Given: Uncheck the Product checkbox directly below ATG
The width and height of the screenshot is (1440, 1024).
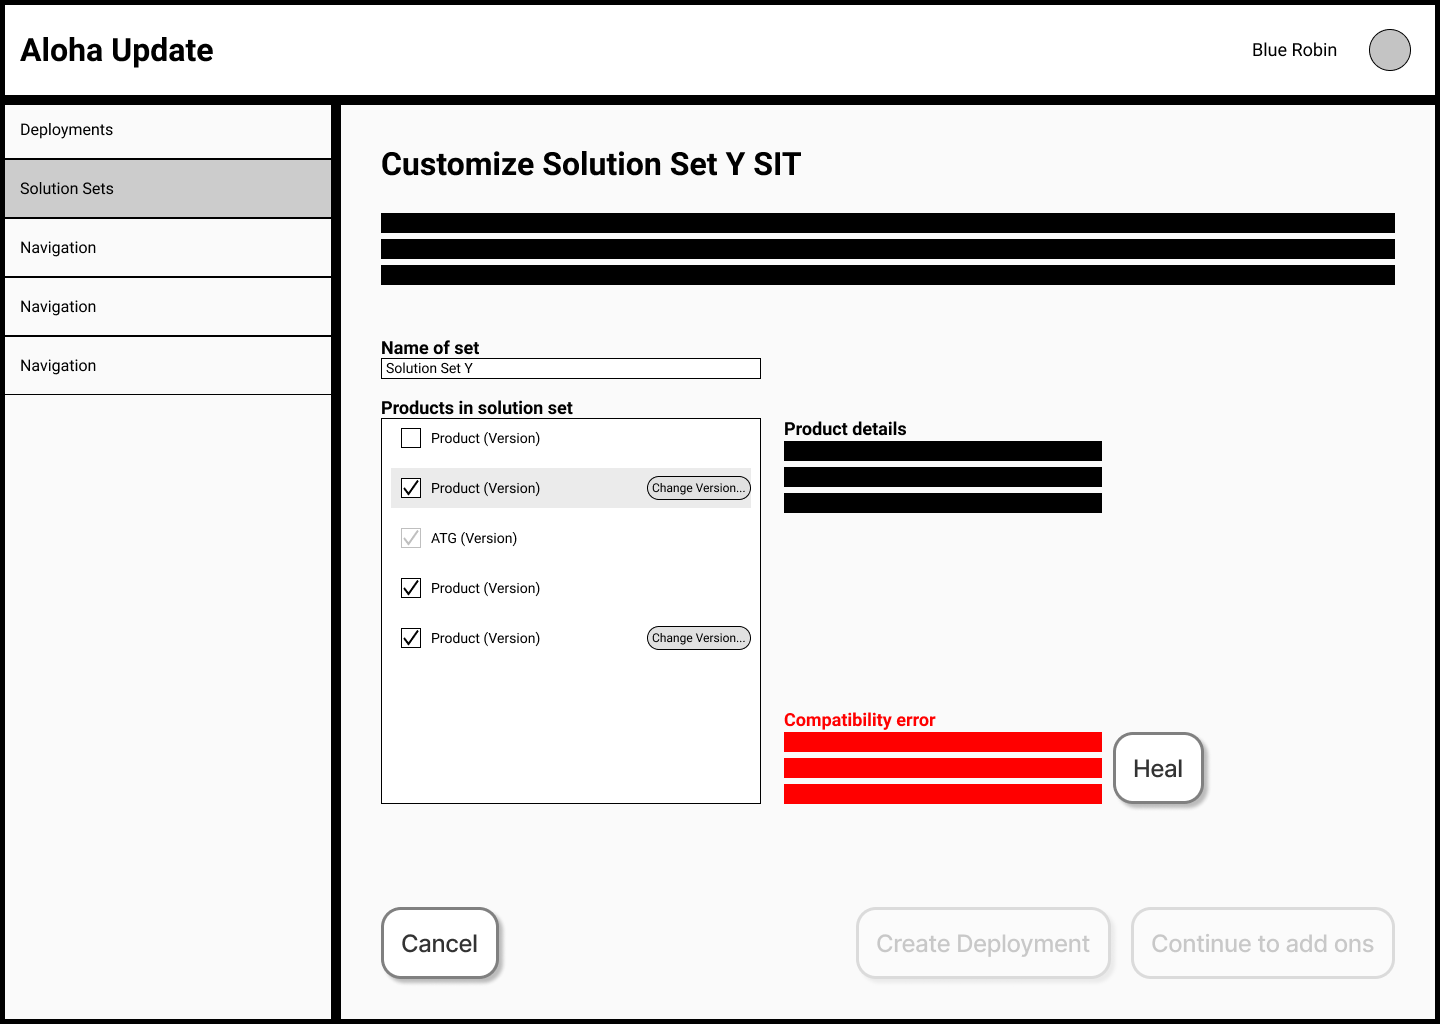Looking at the screenshot, I should coord(411,588).
